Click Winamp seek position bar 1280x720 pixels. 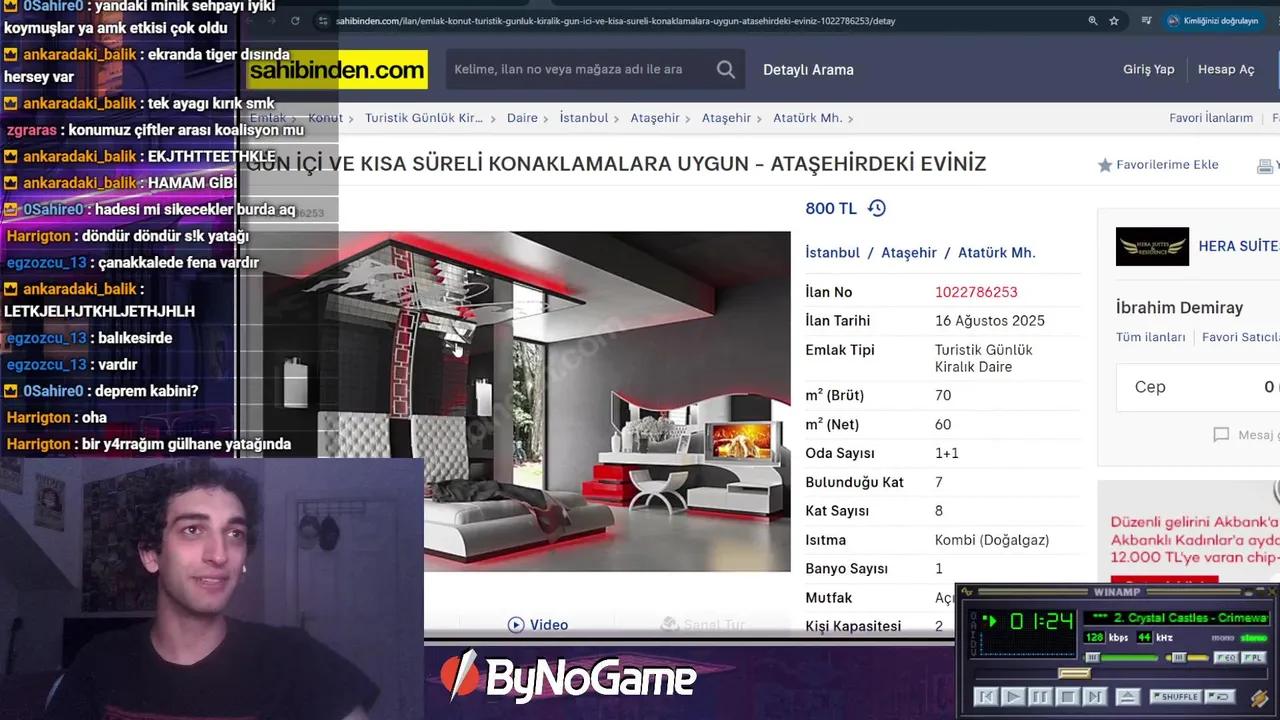coord(1121,673)
